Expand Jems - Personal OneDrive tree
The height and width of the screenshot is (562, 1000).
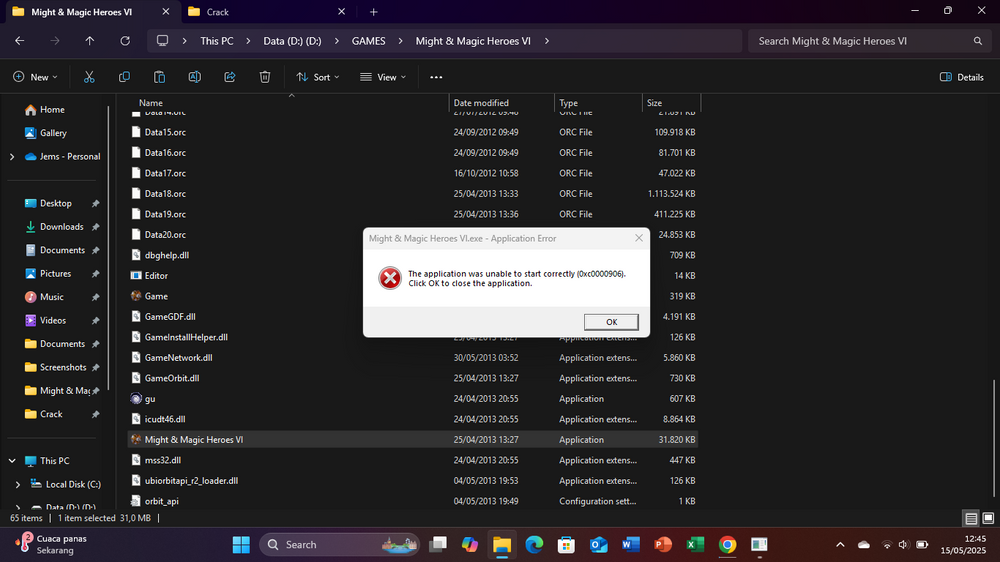click(x=12, y=156)
